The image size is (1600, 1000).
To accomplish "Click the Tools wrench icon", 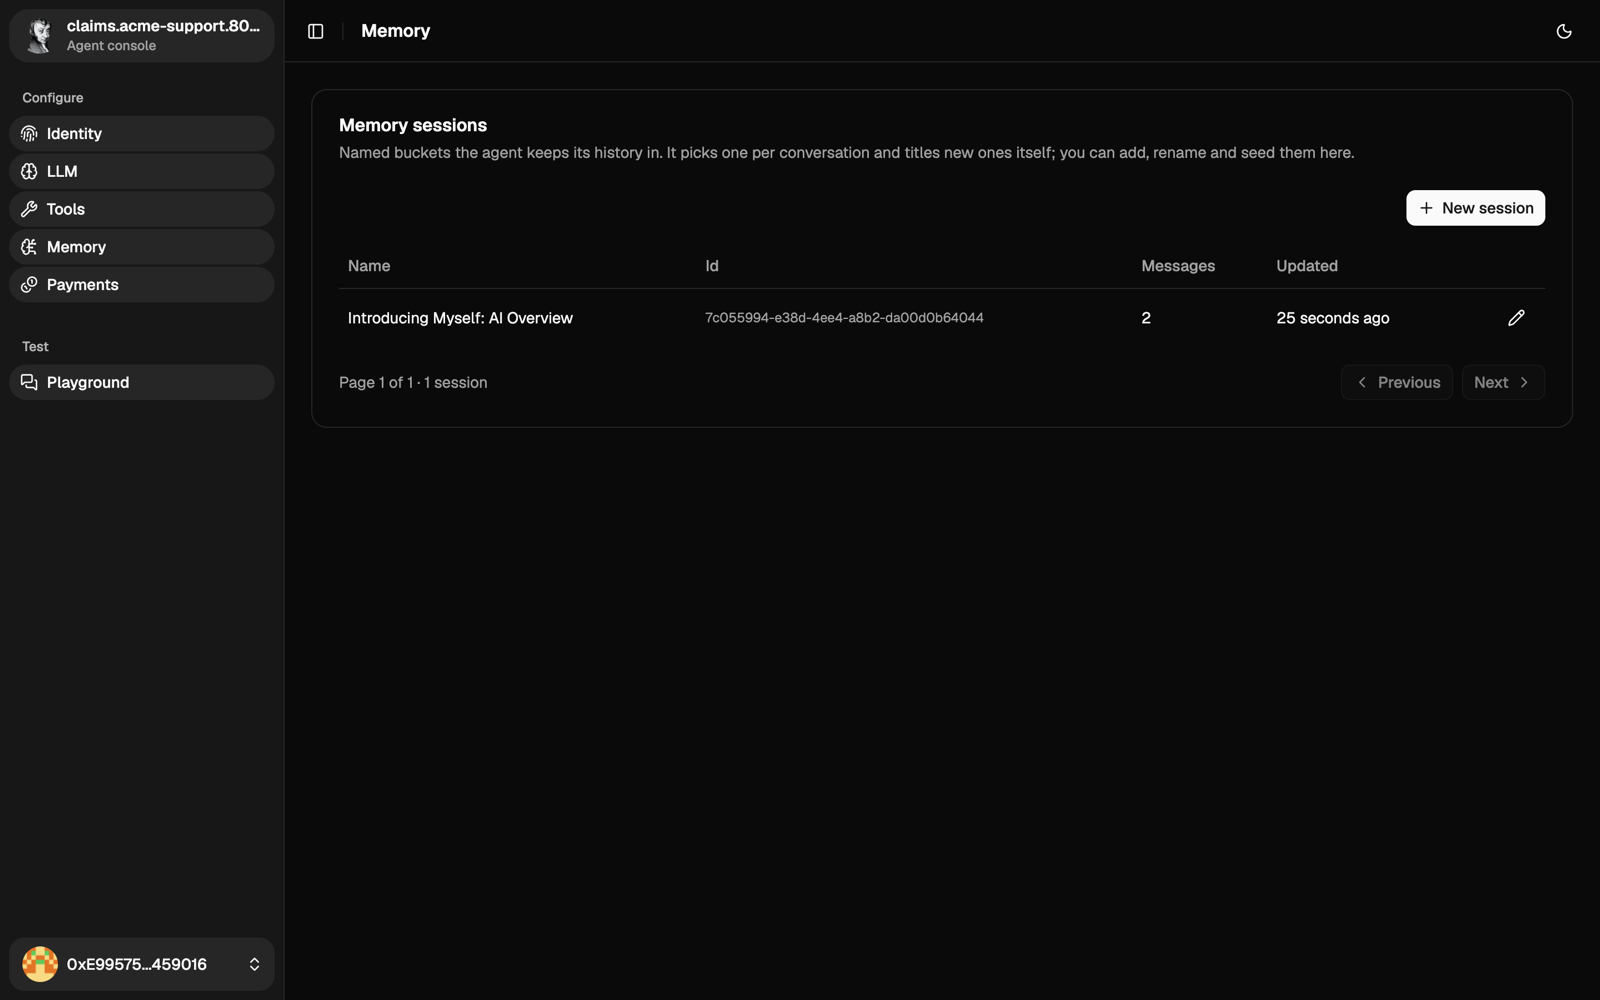I will click(x=29, y=209).
